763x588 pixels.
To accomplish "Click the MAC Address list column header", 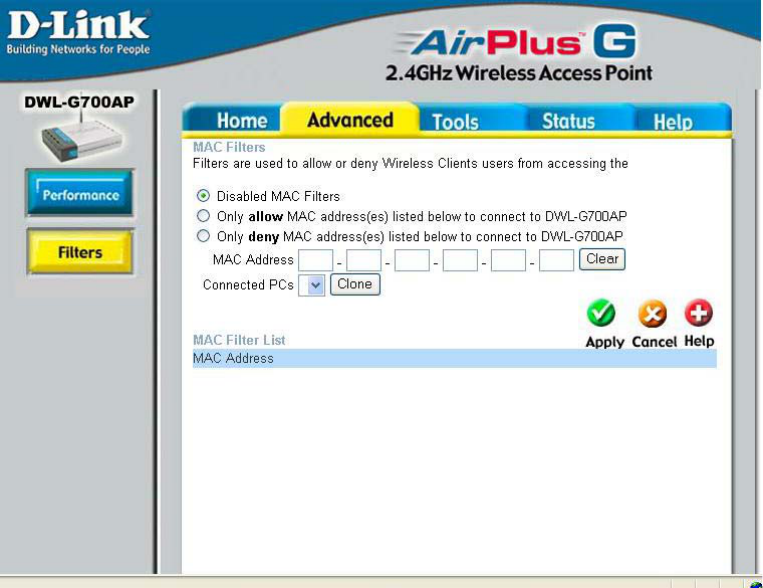I will [x=454, y=358].
